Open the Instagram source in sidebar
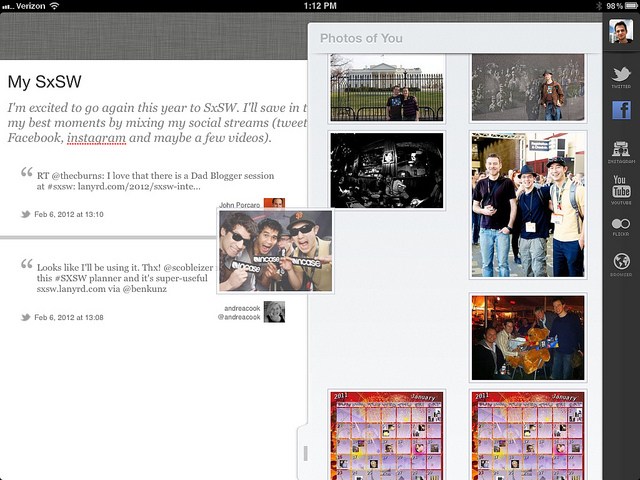This screenshot has height=480, width=640. [621, 151]
